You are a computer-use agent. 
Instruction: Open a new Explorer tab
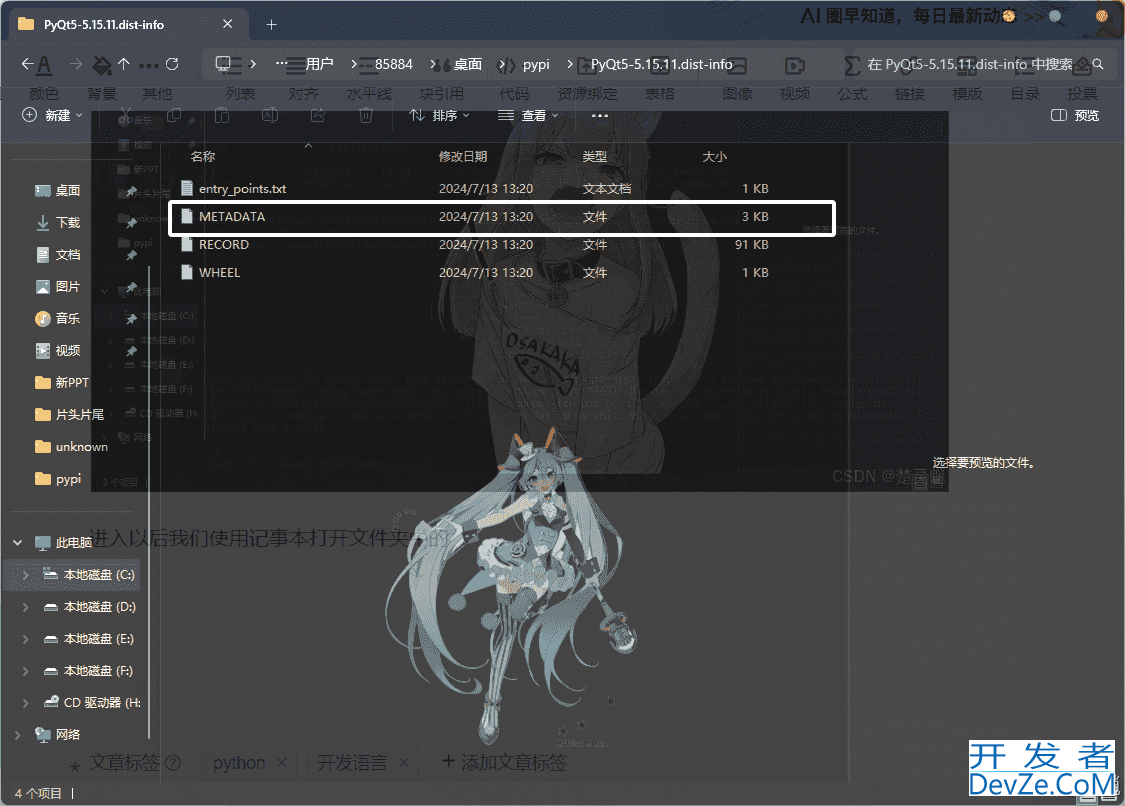271,24
